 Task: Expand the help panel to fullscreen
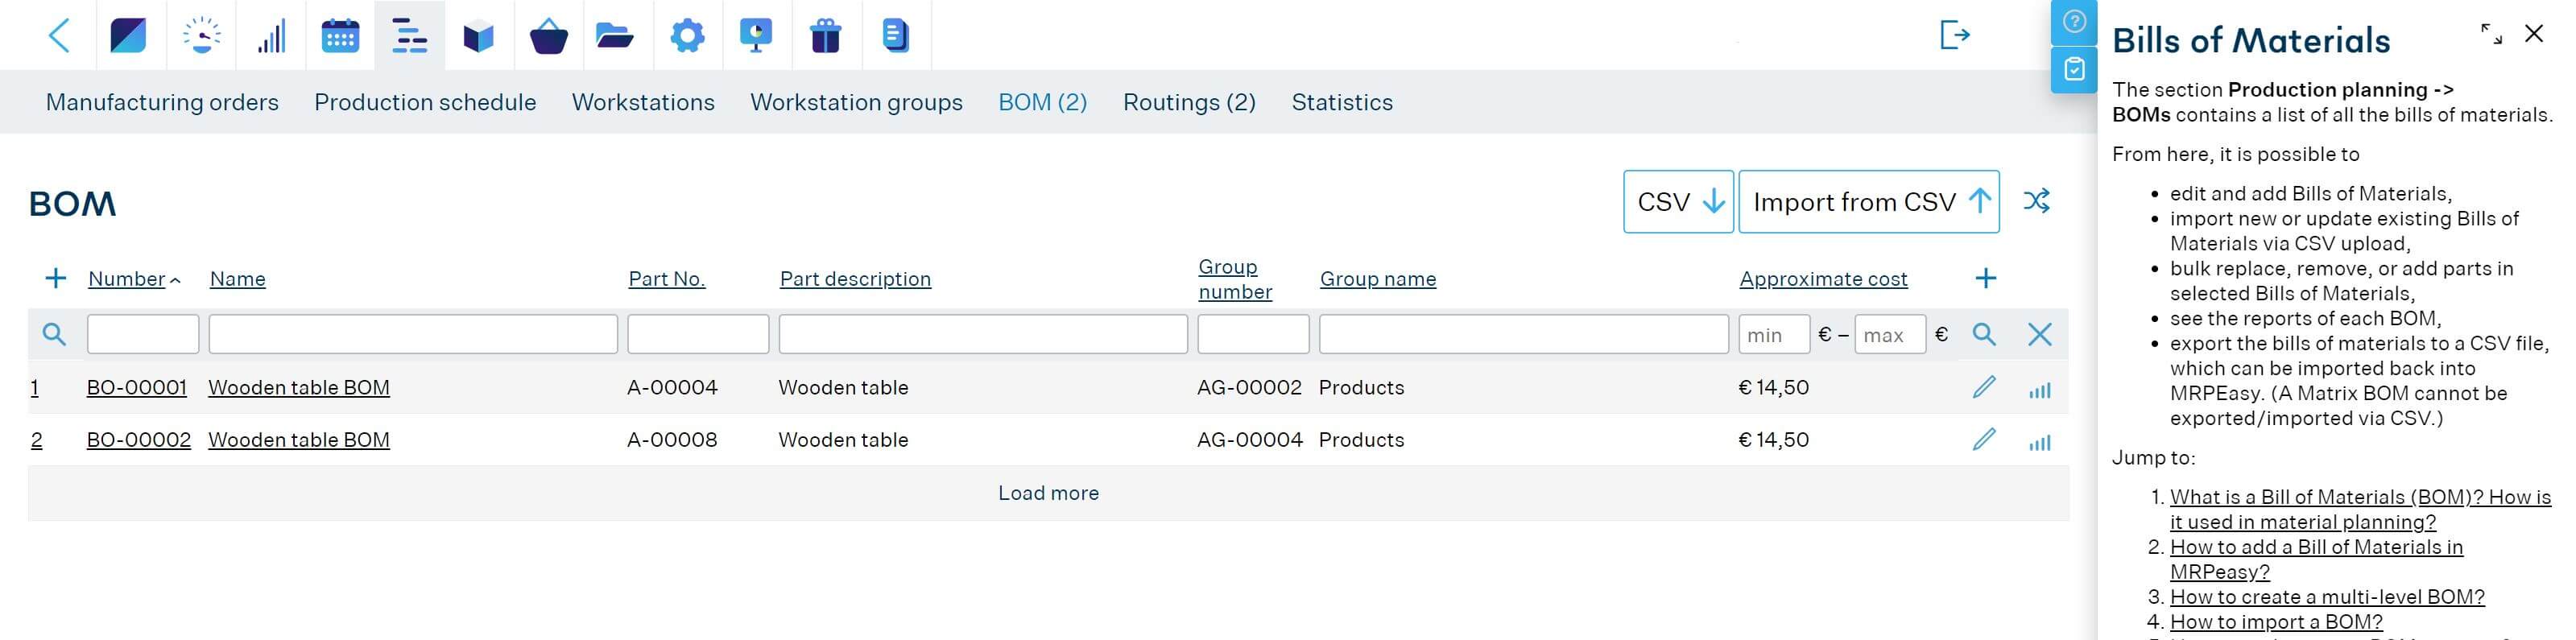pyautogui.click(x=2491, y=34)
